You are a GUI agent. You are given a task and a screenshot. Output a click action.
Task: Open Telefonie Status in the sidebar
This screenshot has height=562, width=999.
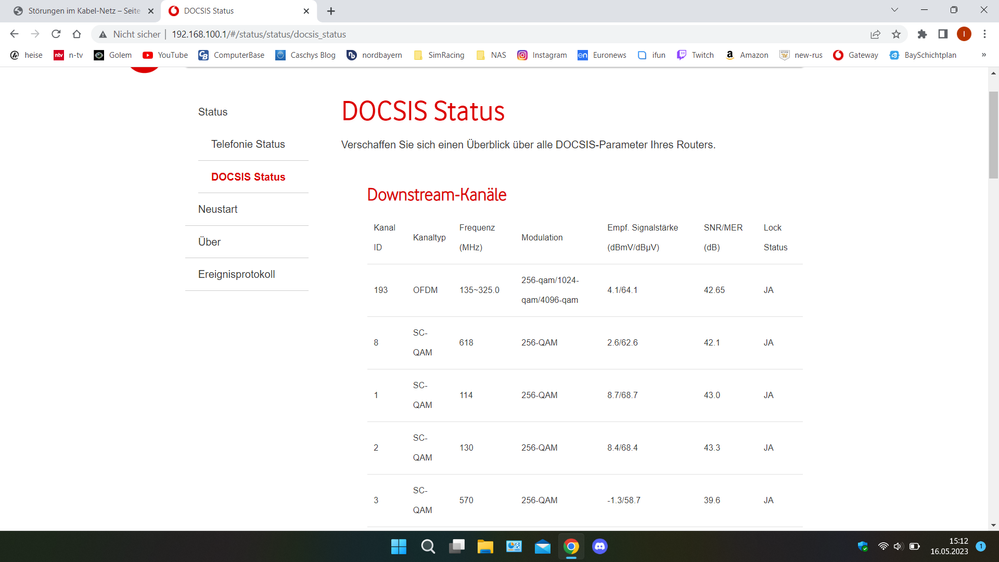pos(248,145)
